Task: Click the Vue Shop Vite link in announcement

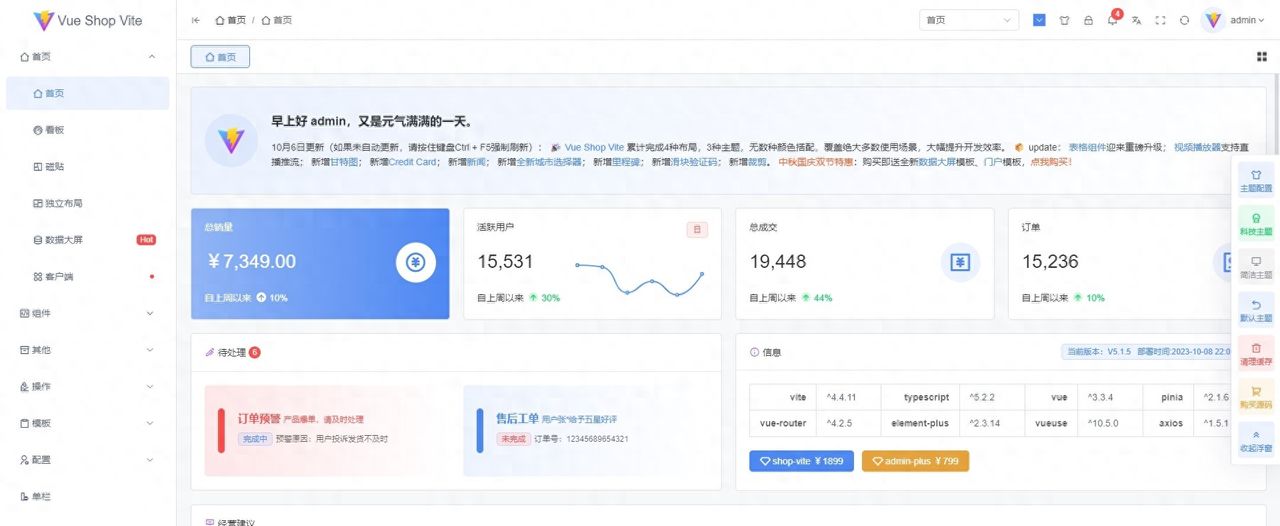Action: (x=594, y=147)
